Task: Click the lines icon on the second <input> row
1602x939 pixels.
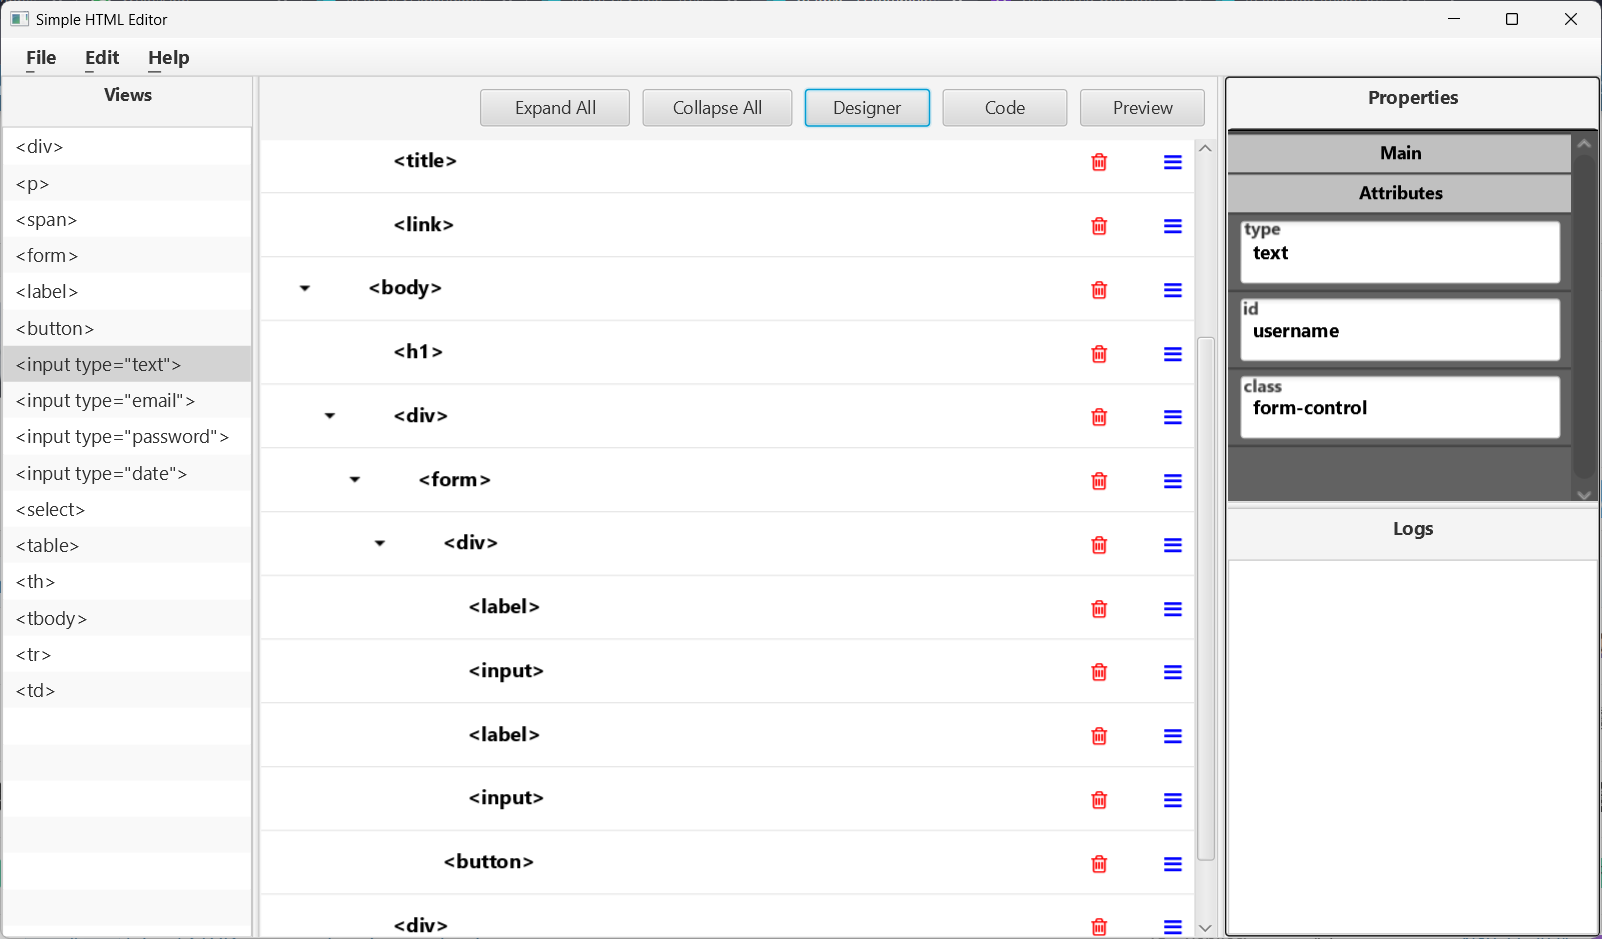Action: click(1173, 800)
